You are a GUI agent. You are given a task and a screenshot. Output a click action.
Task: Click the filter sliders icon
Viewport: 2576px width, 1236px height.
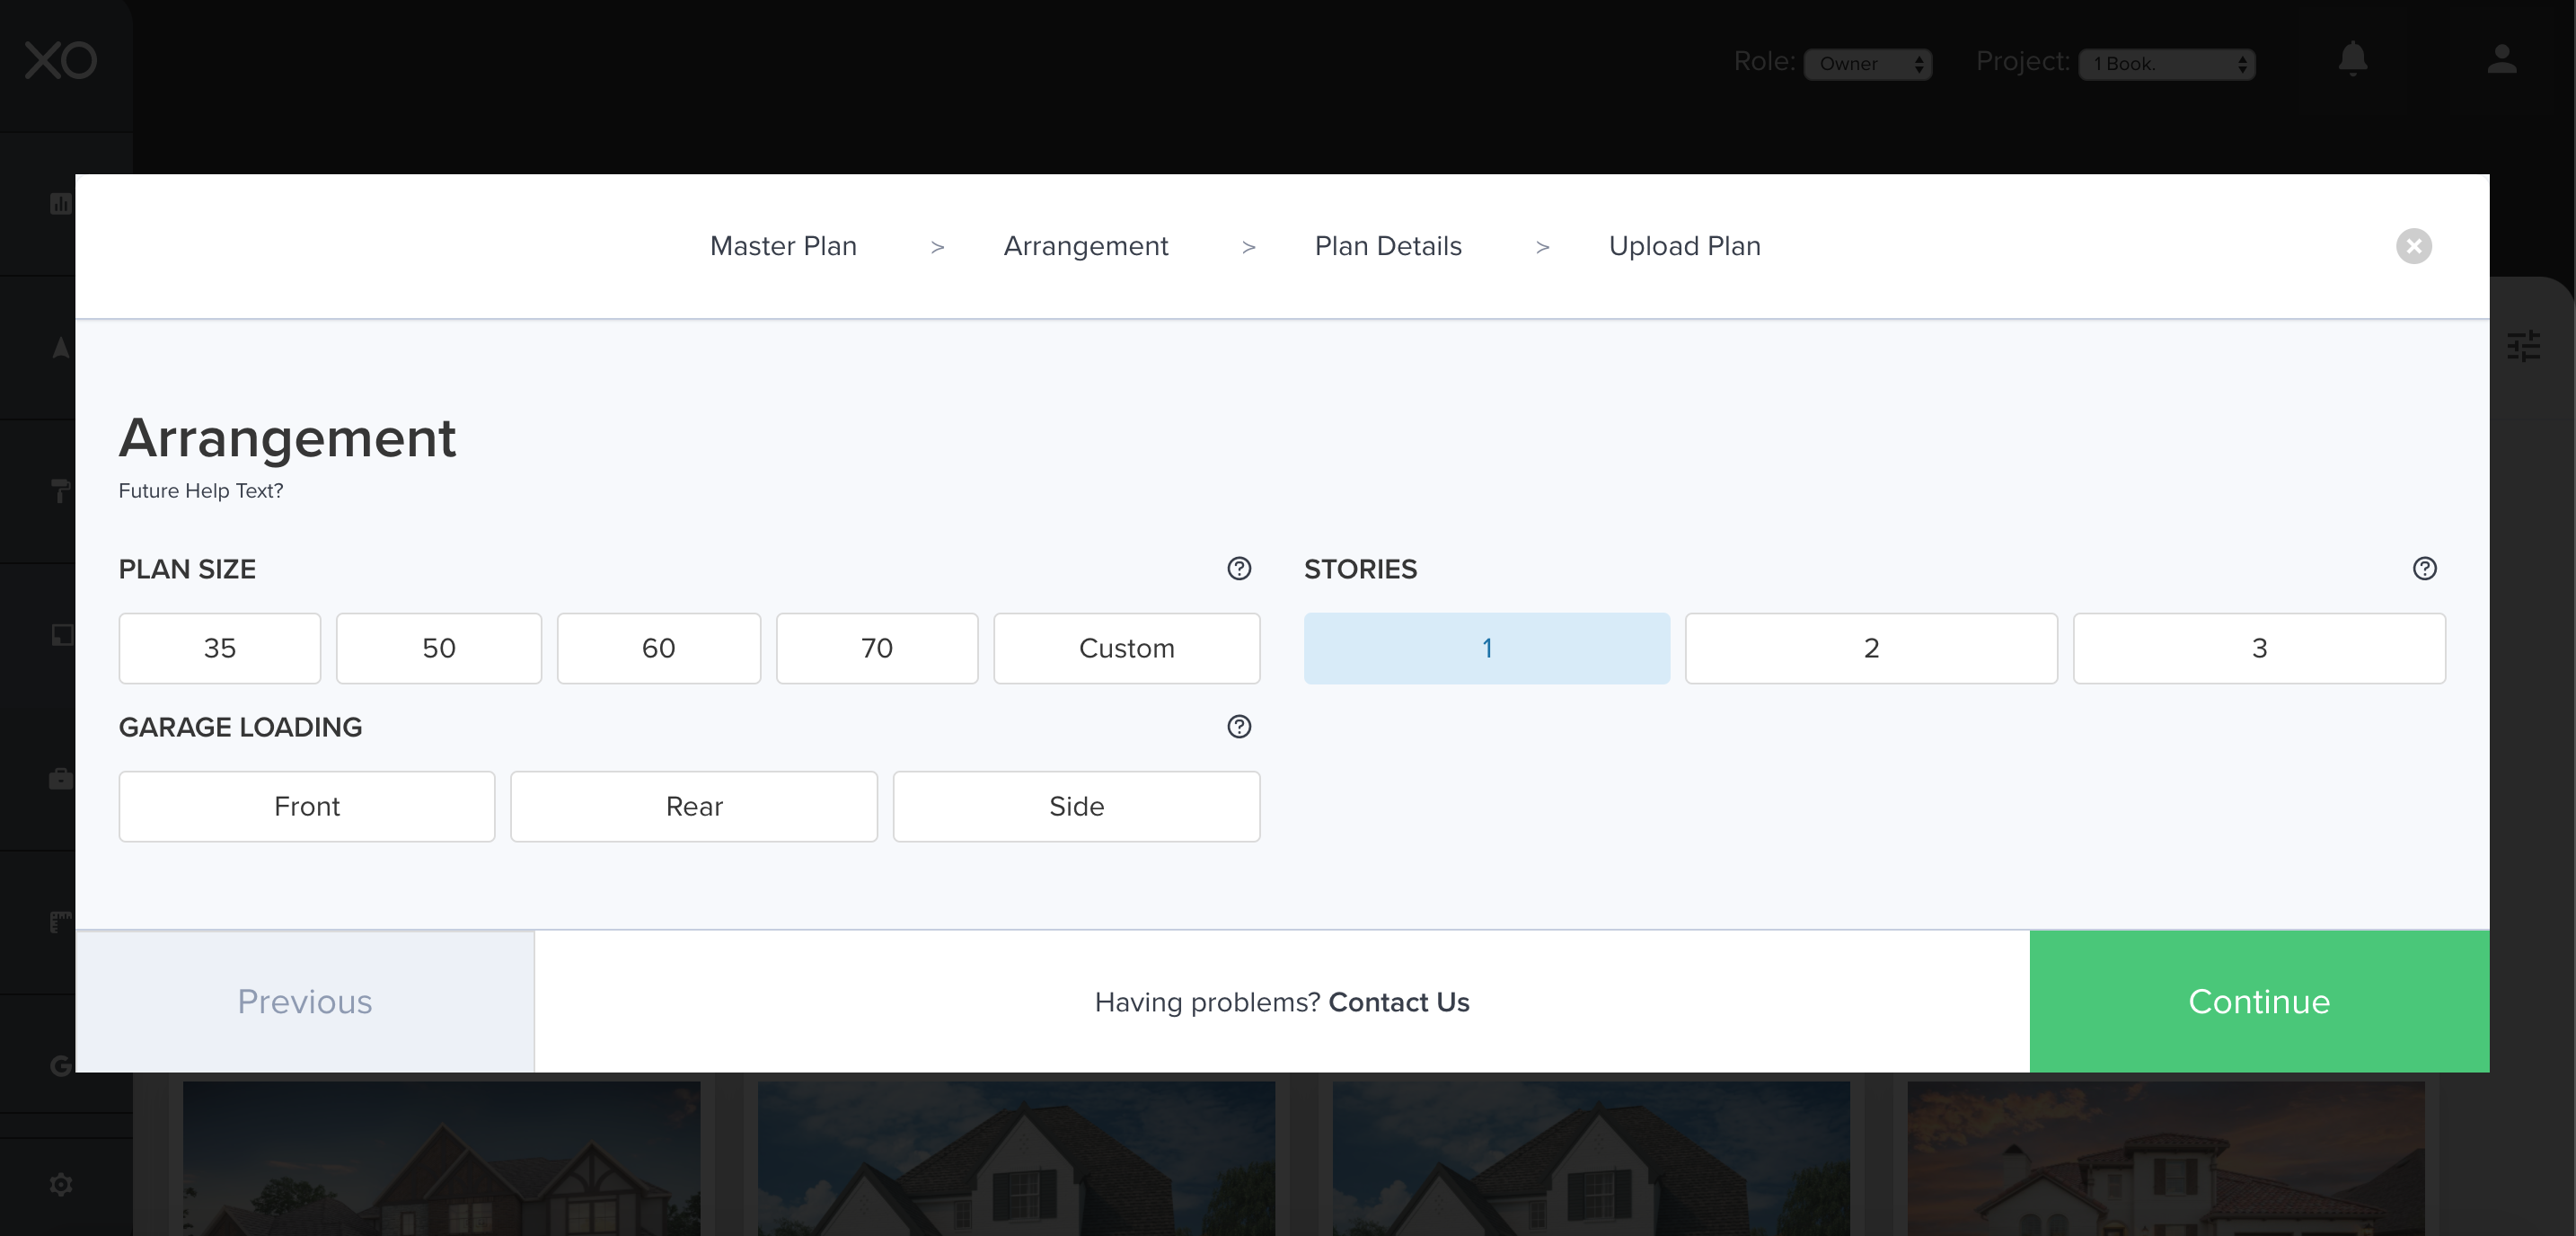[x=2523, y=346]
